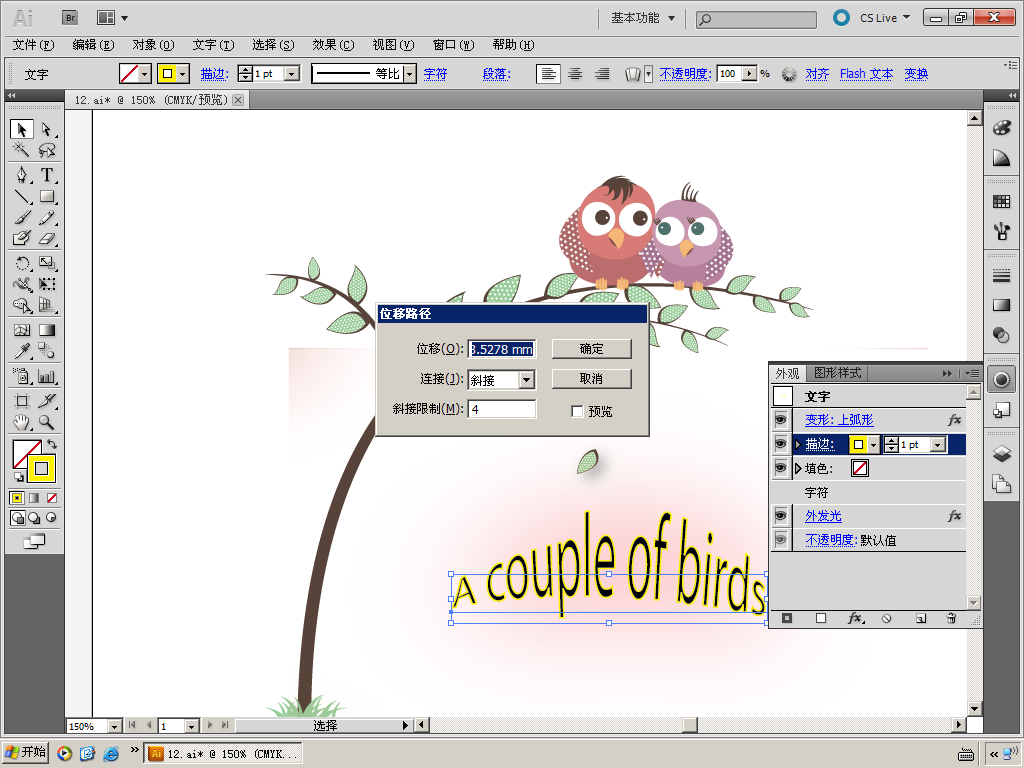Select the Type tool
This screenshot has width=1024, height=768.
(x=46, y=175)
